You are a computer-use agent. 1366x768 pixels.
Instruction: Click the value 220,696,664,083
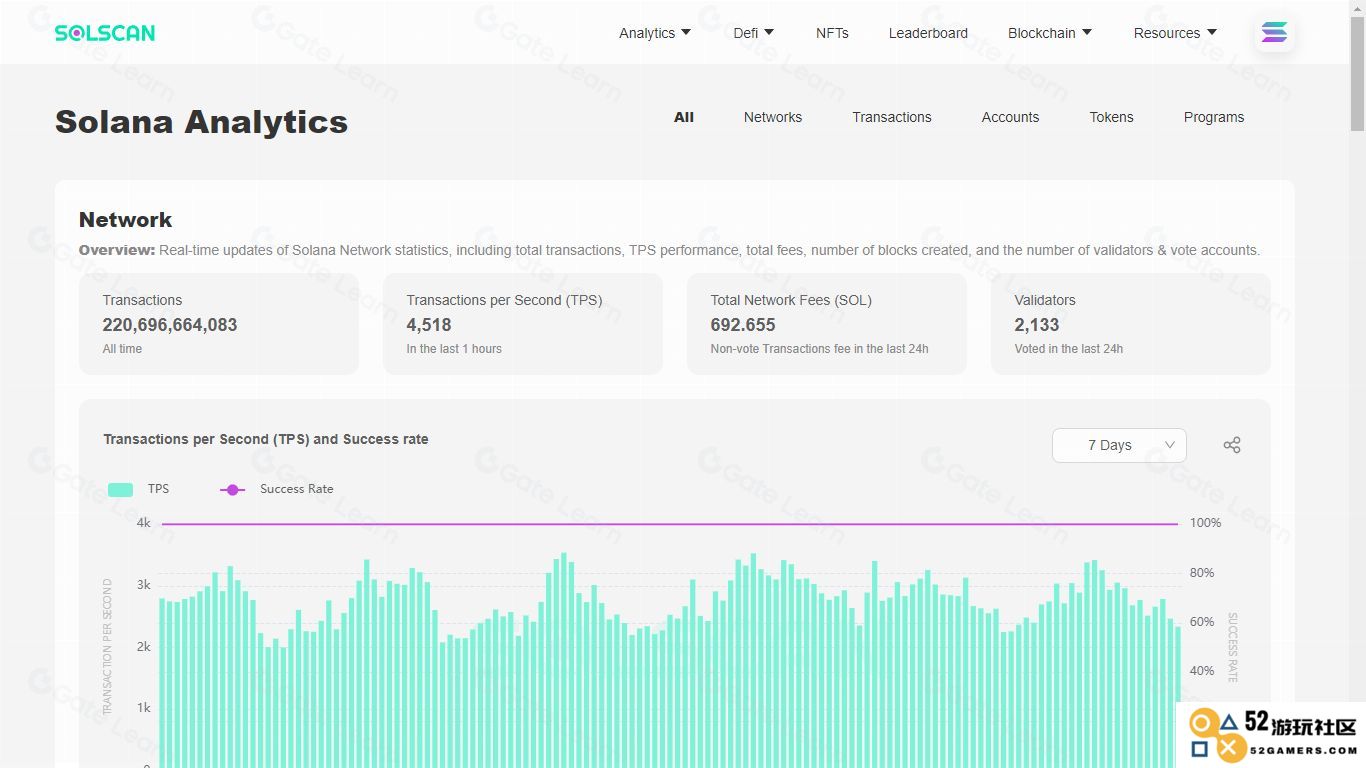[170, 325]
